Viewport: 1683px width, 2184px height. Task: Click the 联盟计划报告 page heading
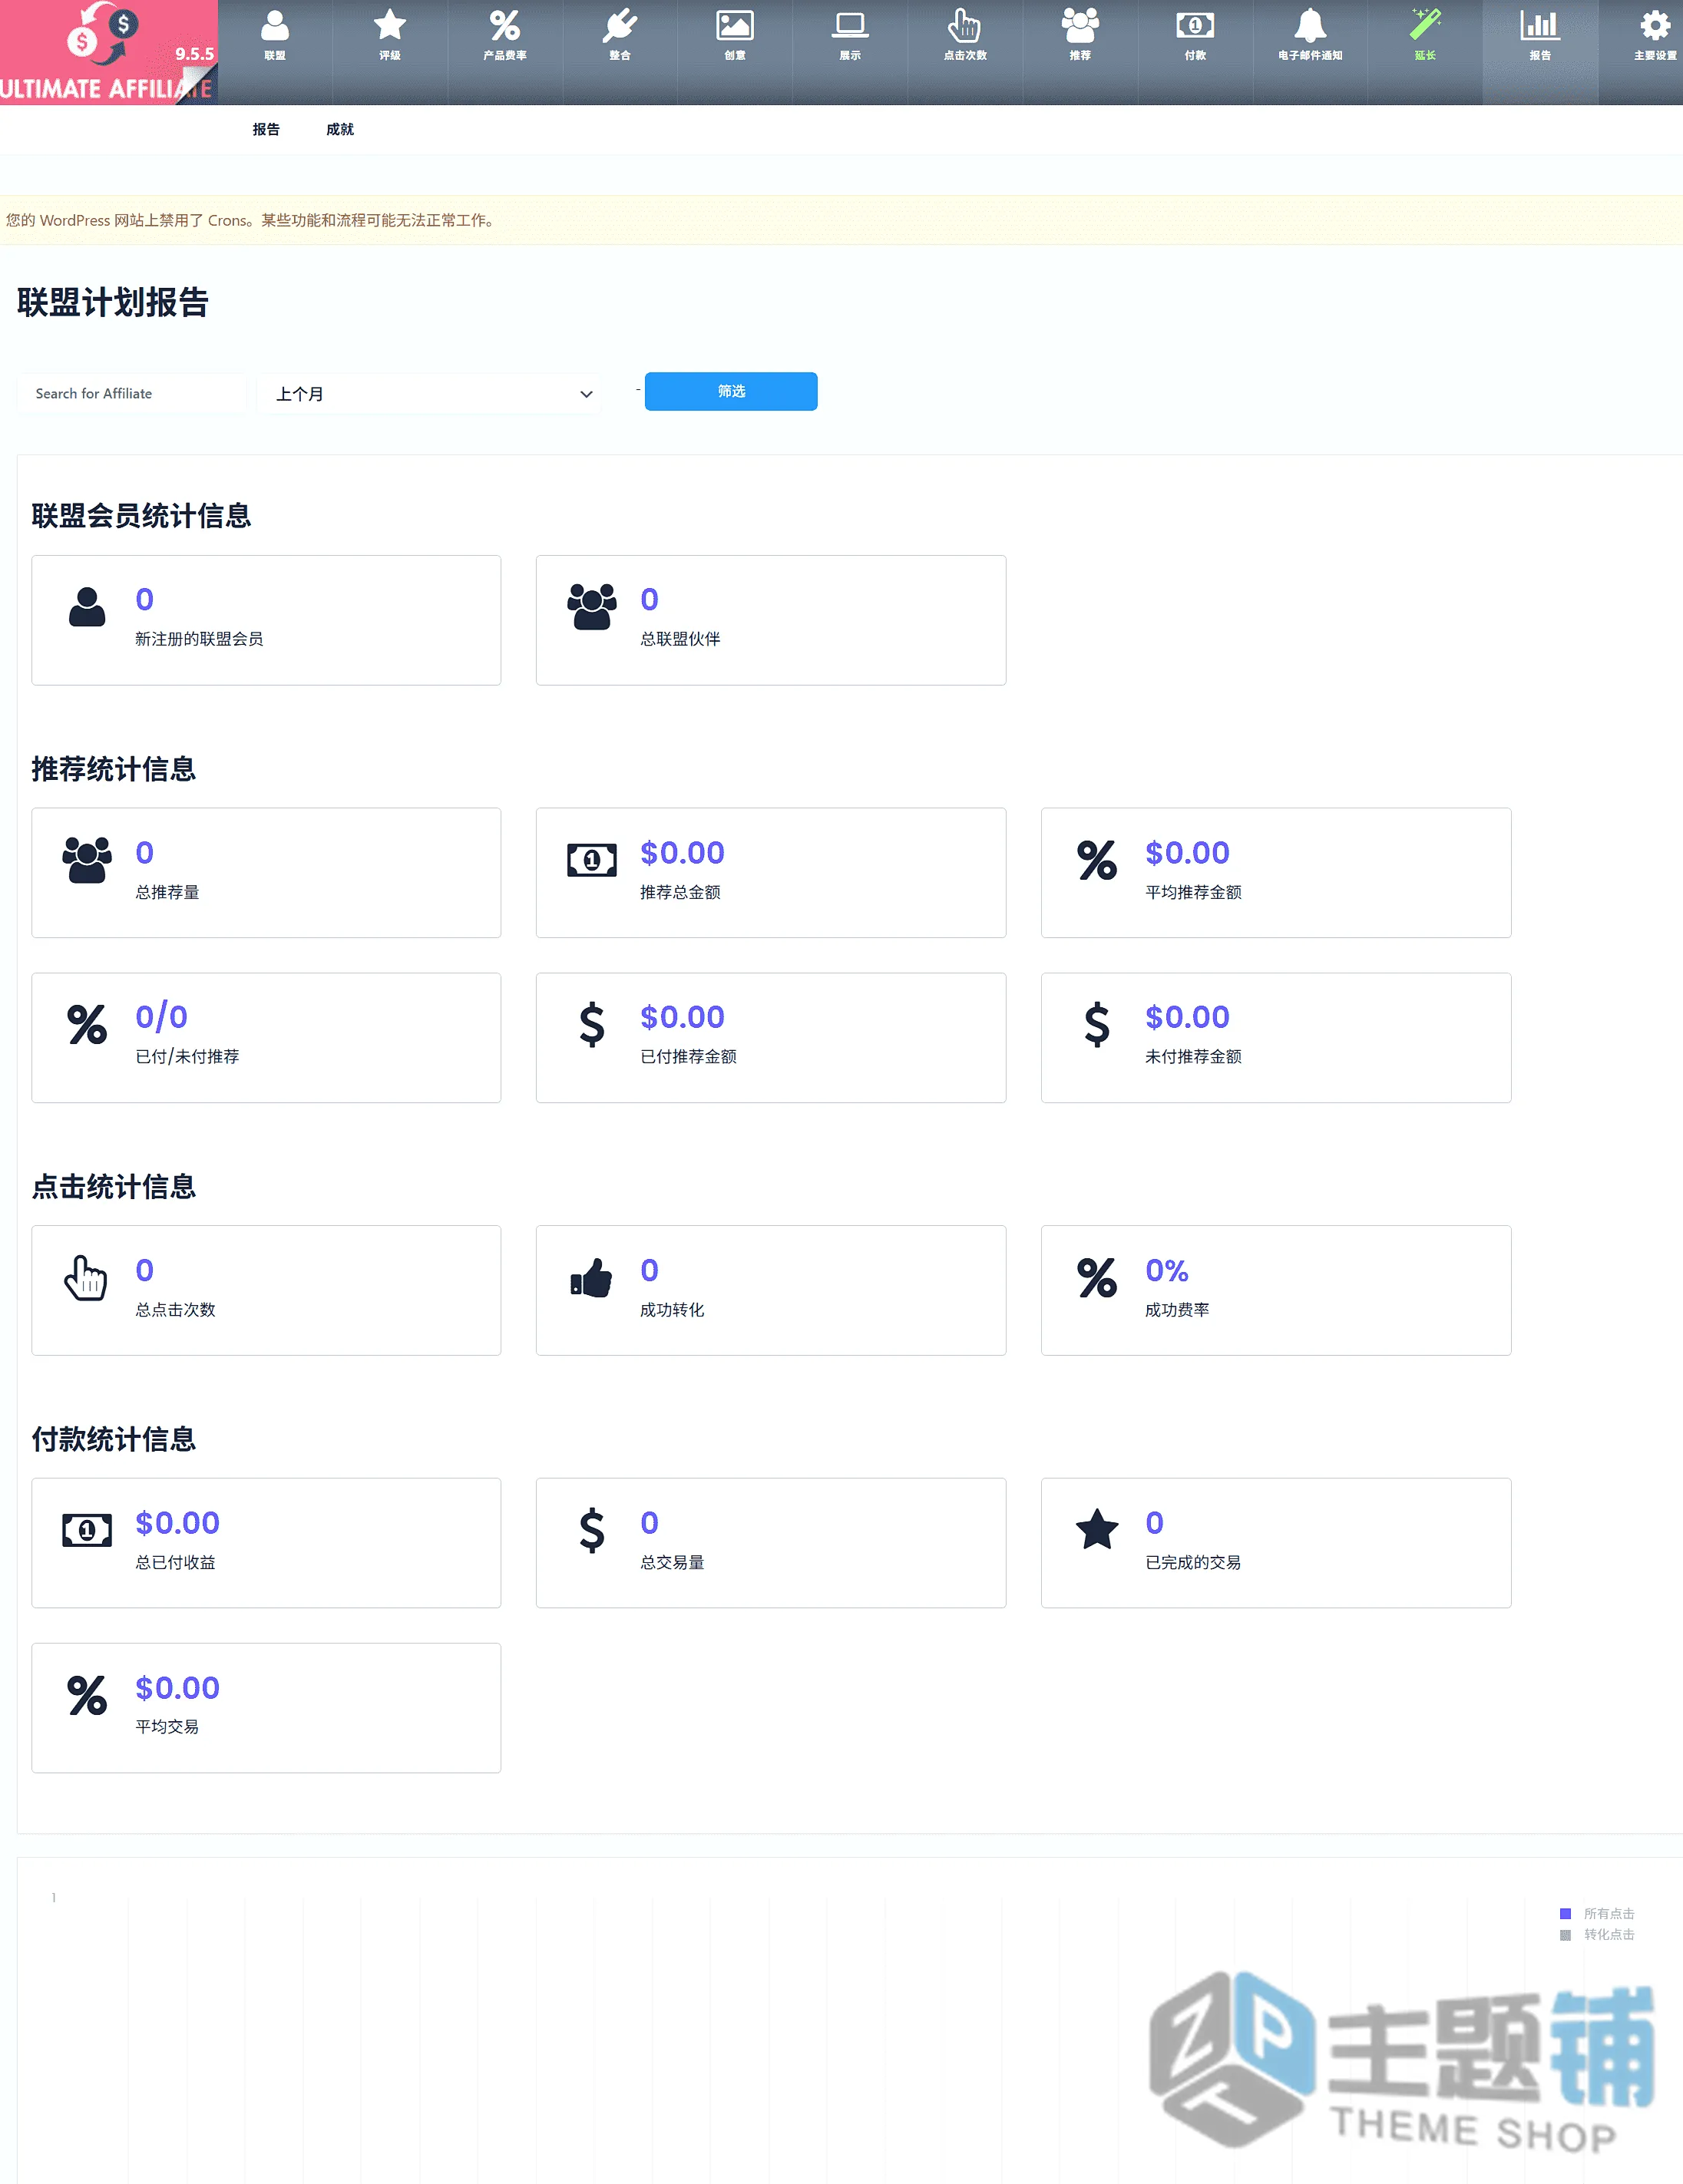pos(112,302)
